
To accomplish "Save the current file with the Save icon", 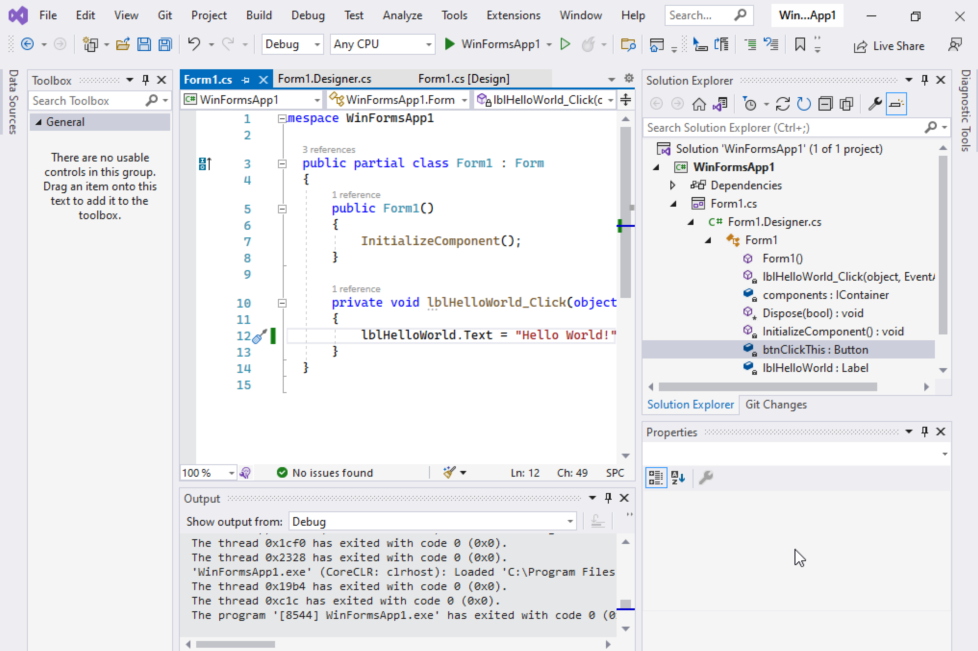I will pos(144,44).
